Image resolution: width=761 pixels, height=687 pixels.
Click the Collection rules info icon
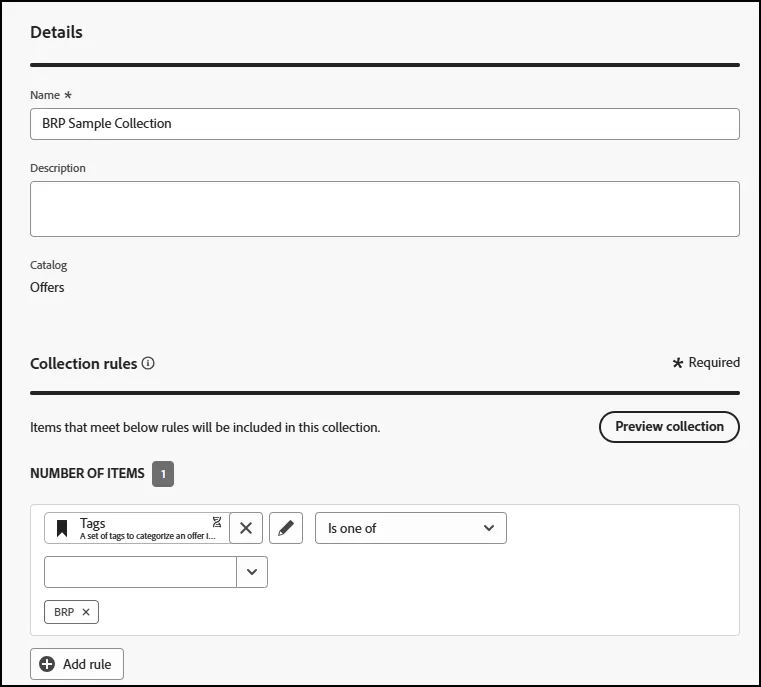pyautogui.click(x=148, y=363)
